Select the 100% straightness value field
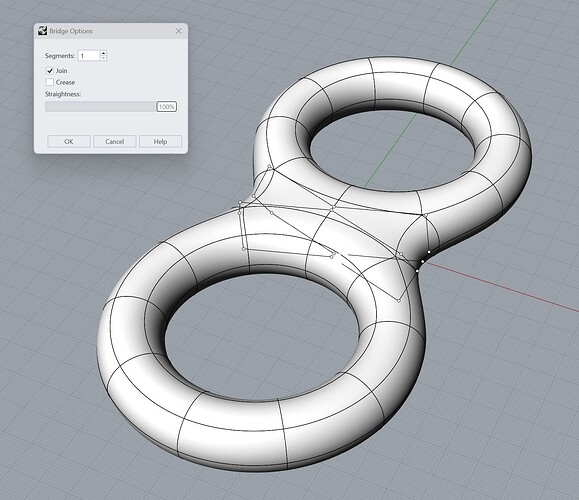The height and width of the screenshot is (500, 579). (167, 107)
